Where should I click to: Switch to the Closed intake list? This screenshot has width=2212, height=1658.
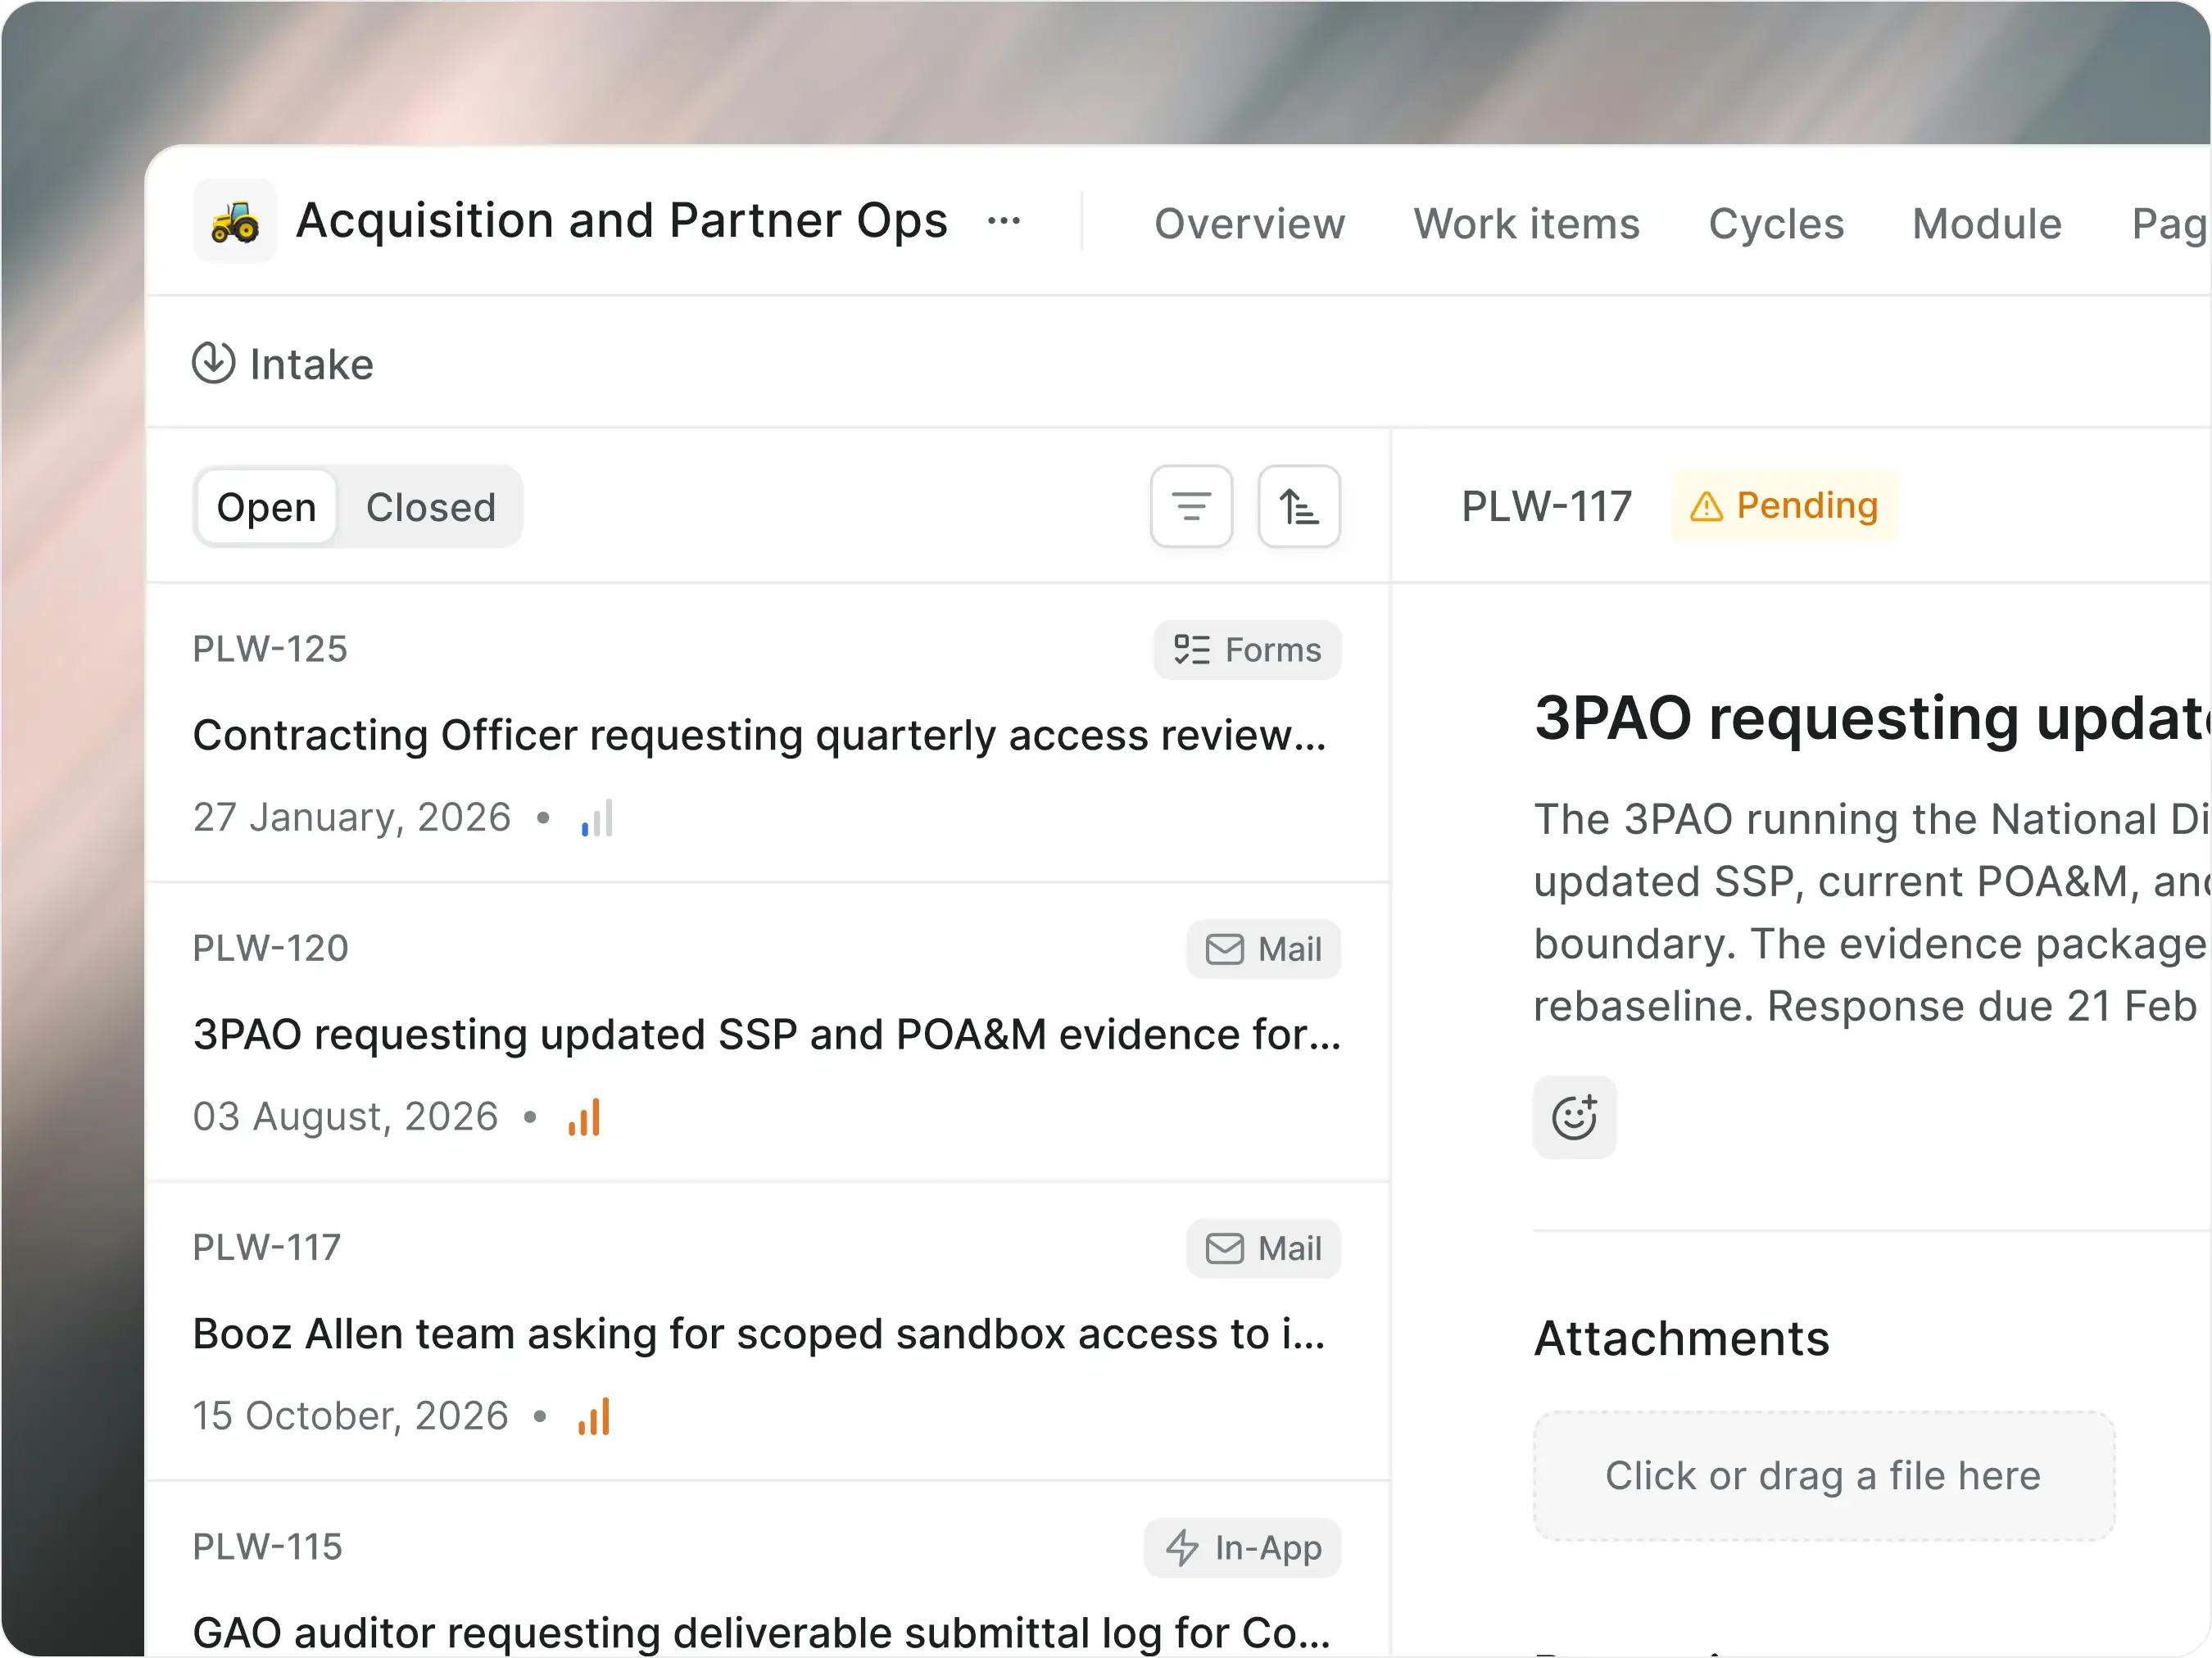[431, 507]
